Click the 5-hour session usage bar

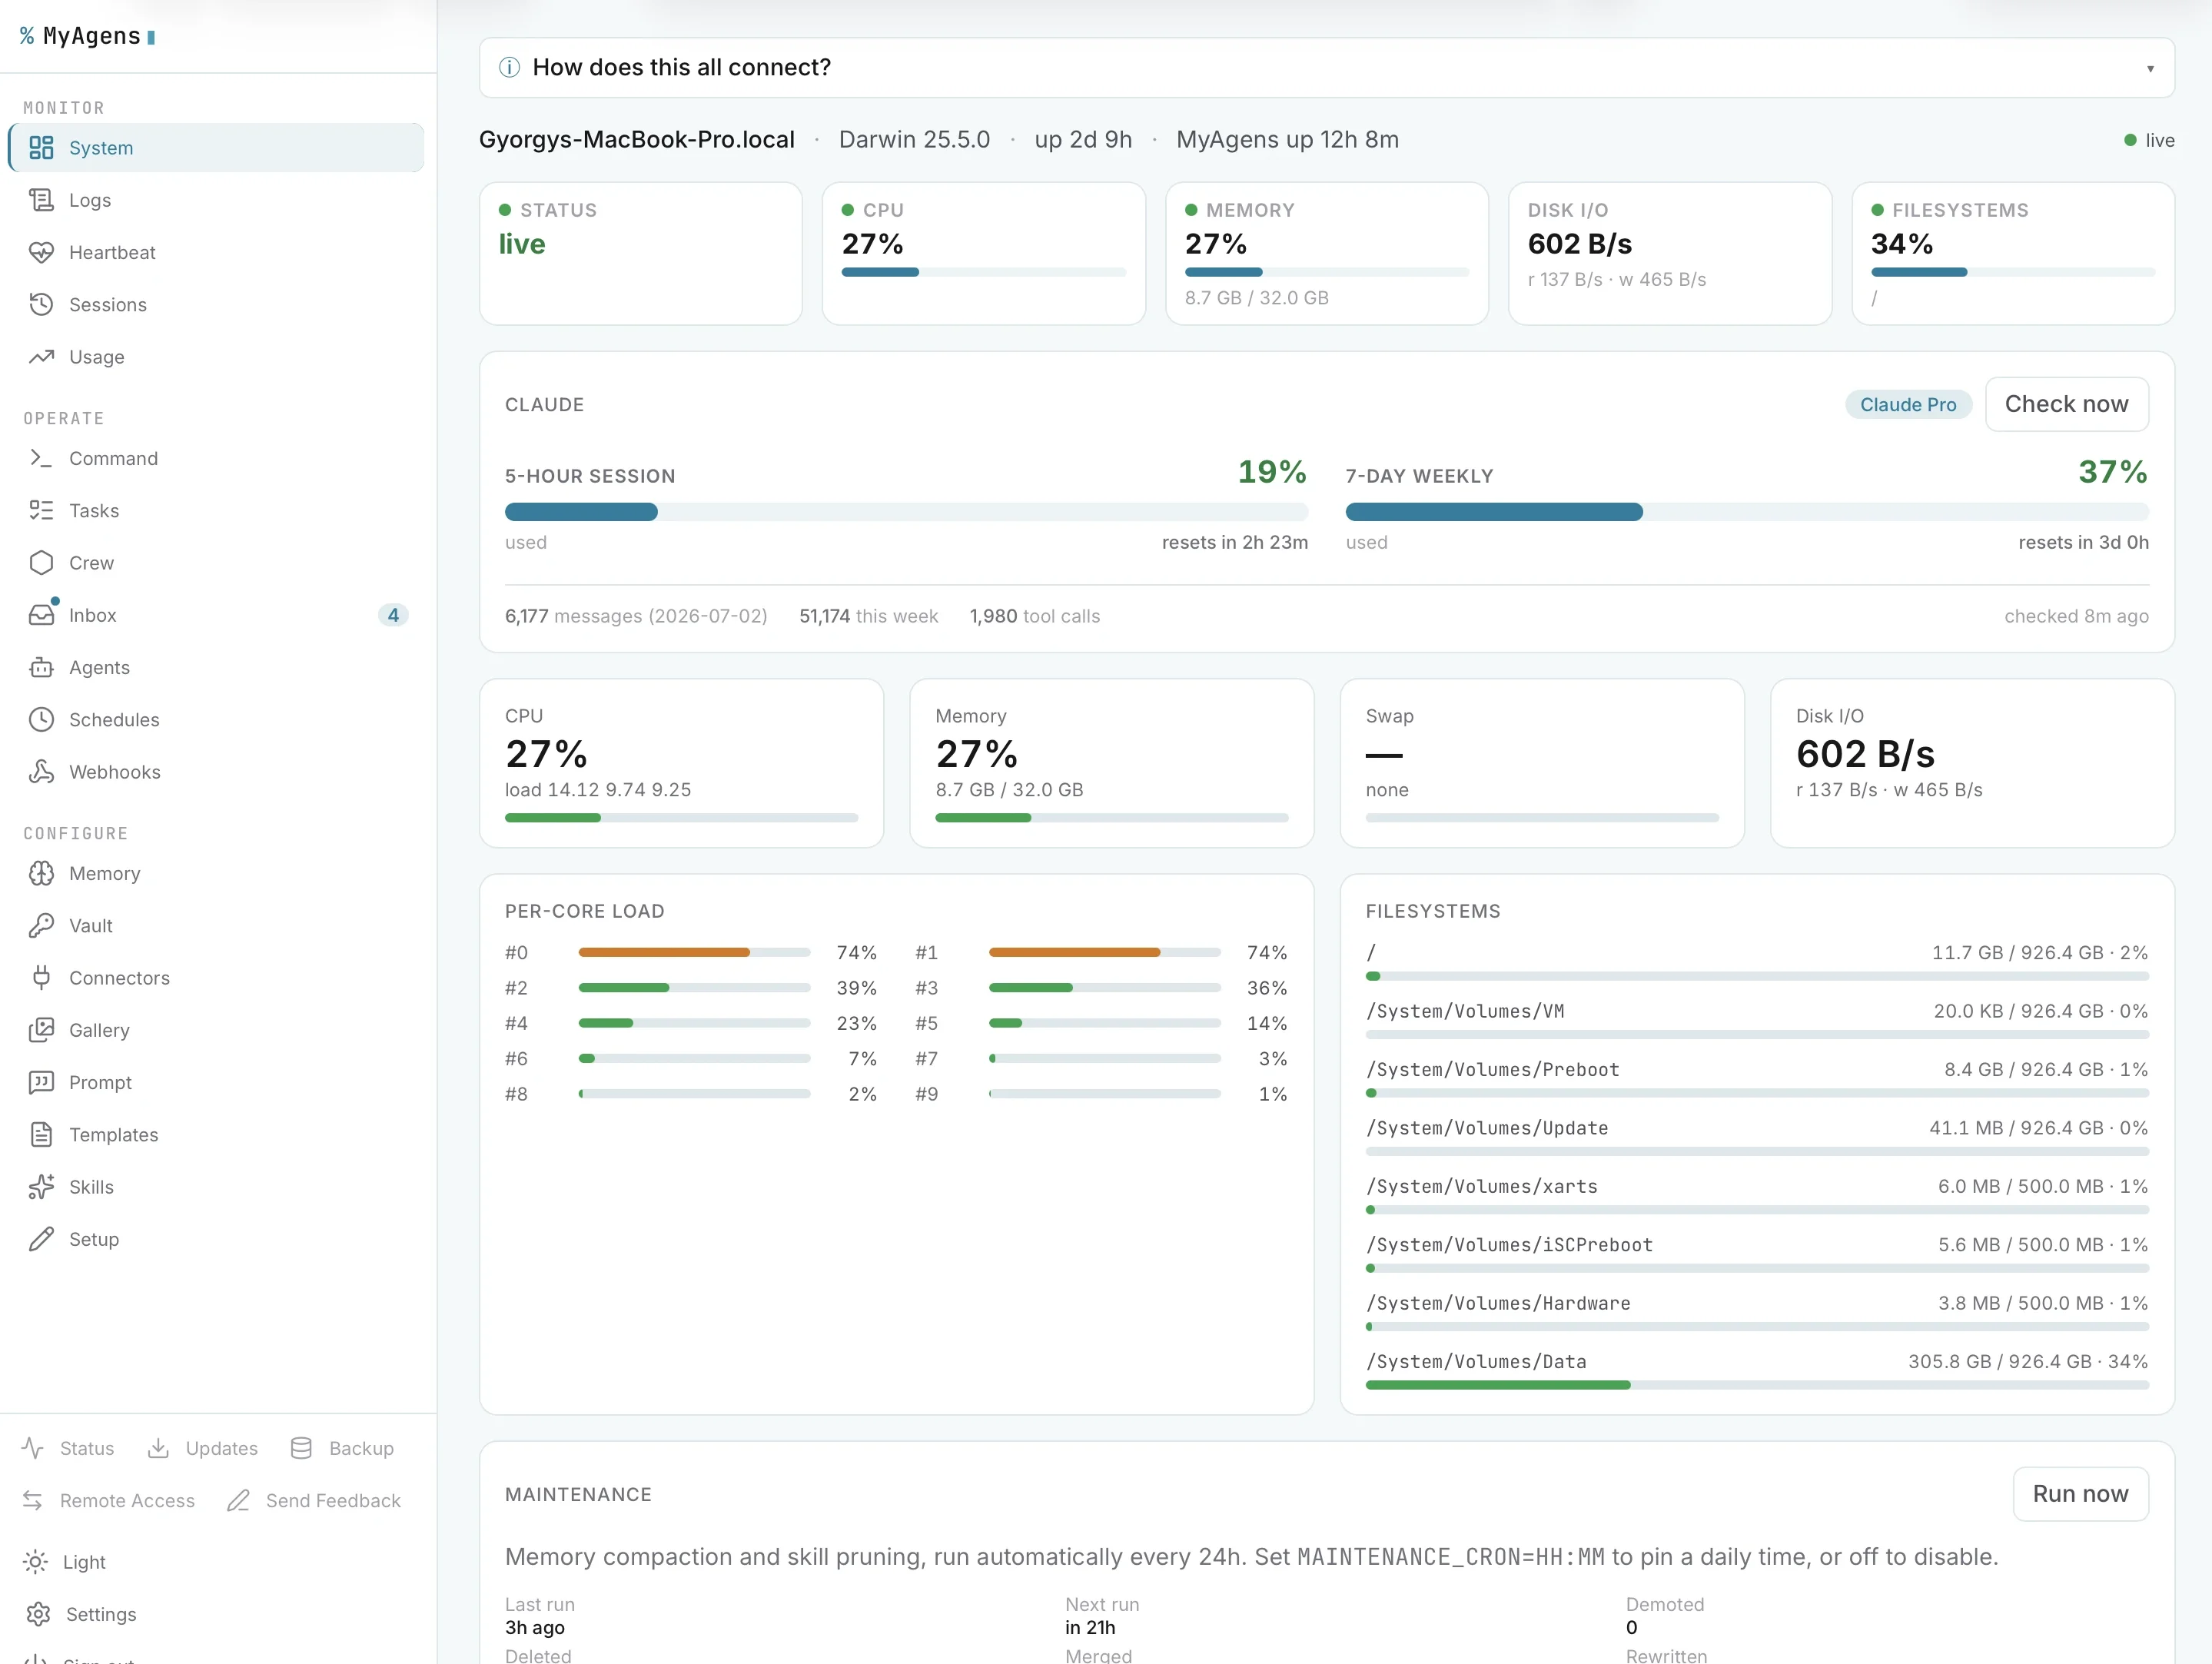coord(906,512)
